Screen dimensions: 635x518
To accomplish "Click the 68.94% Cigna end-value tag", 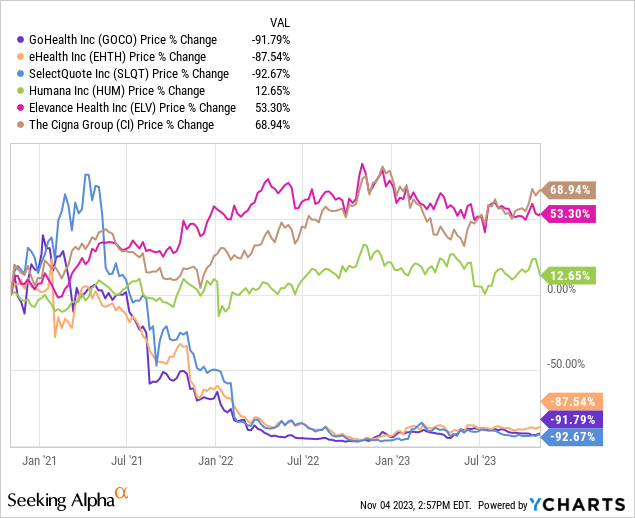I will pyautogui.click(x=571, y=189).
